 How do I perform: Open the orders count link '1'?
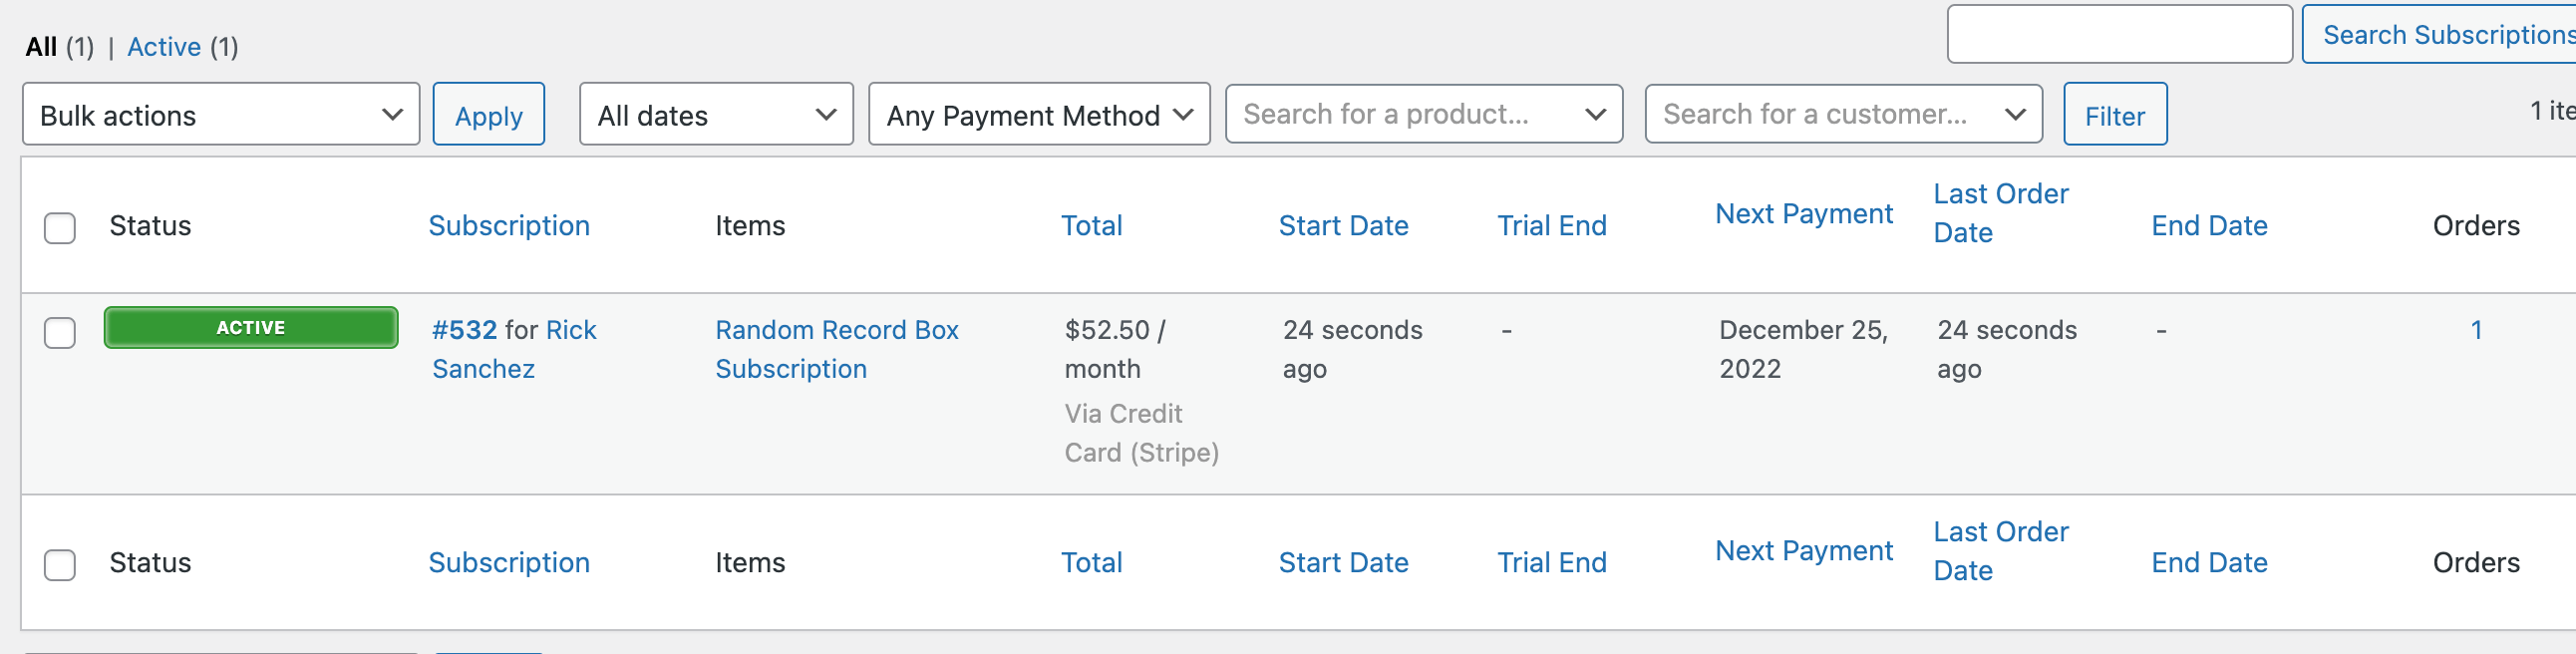[x=2476, y=330]
